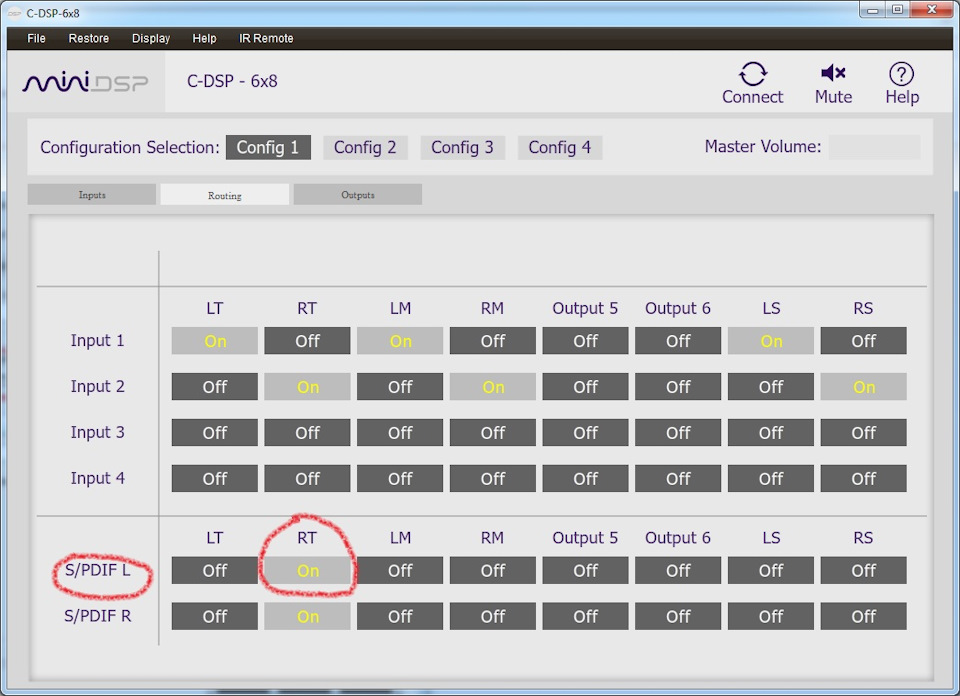This screenshot has width=960, height=696.
Task: Open the IR Remote menu
Action: 266,38
